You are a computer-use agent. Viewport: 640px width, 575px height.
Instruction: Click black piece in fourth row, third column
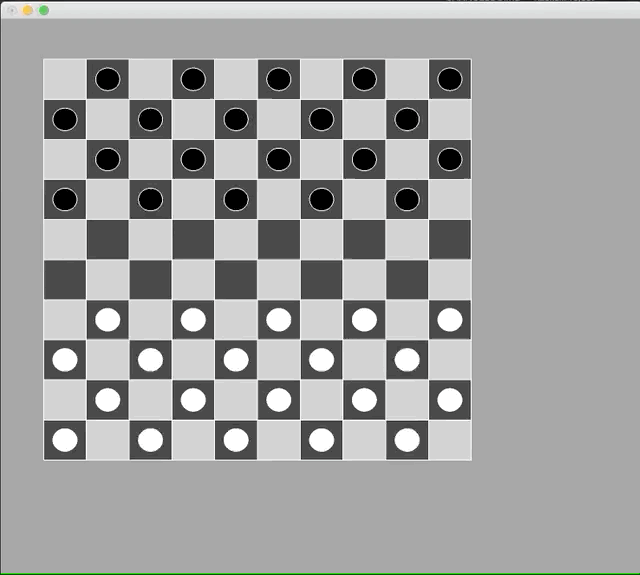[x=151, y=199]
